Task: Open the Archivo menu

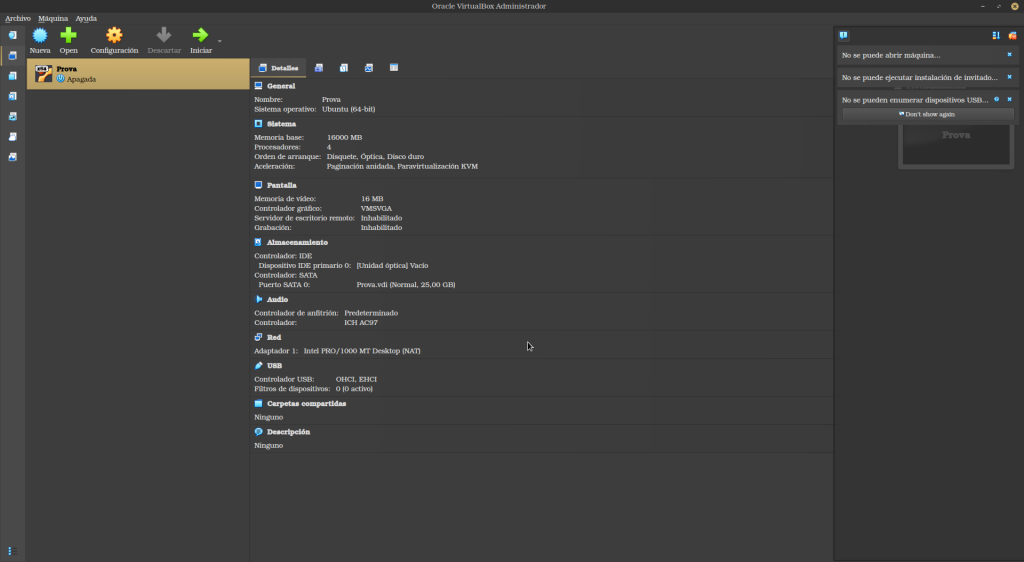Action: [18, 18]
